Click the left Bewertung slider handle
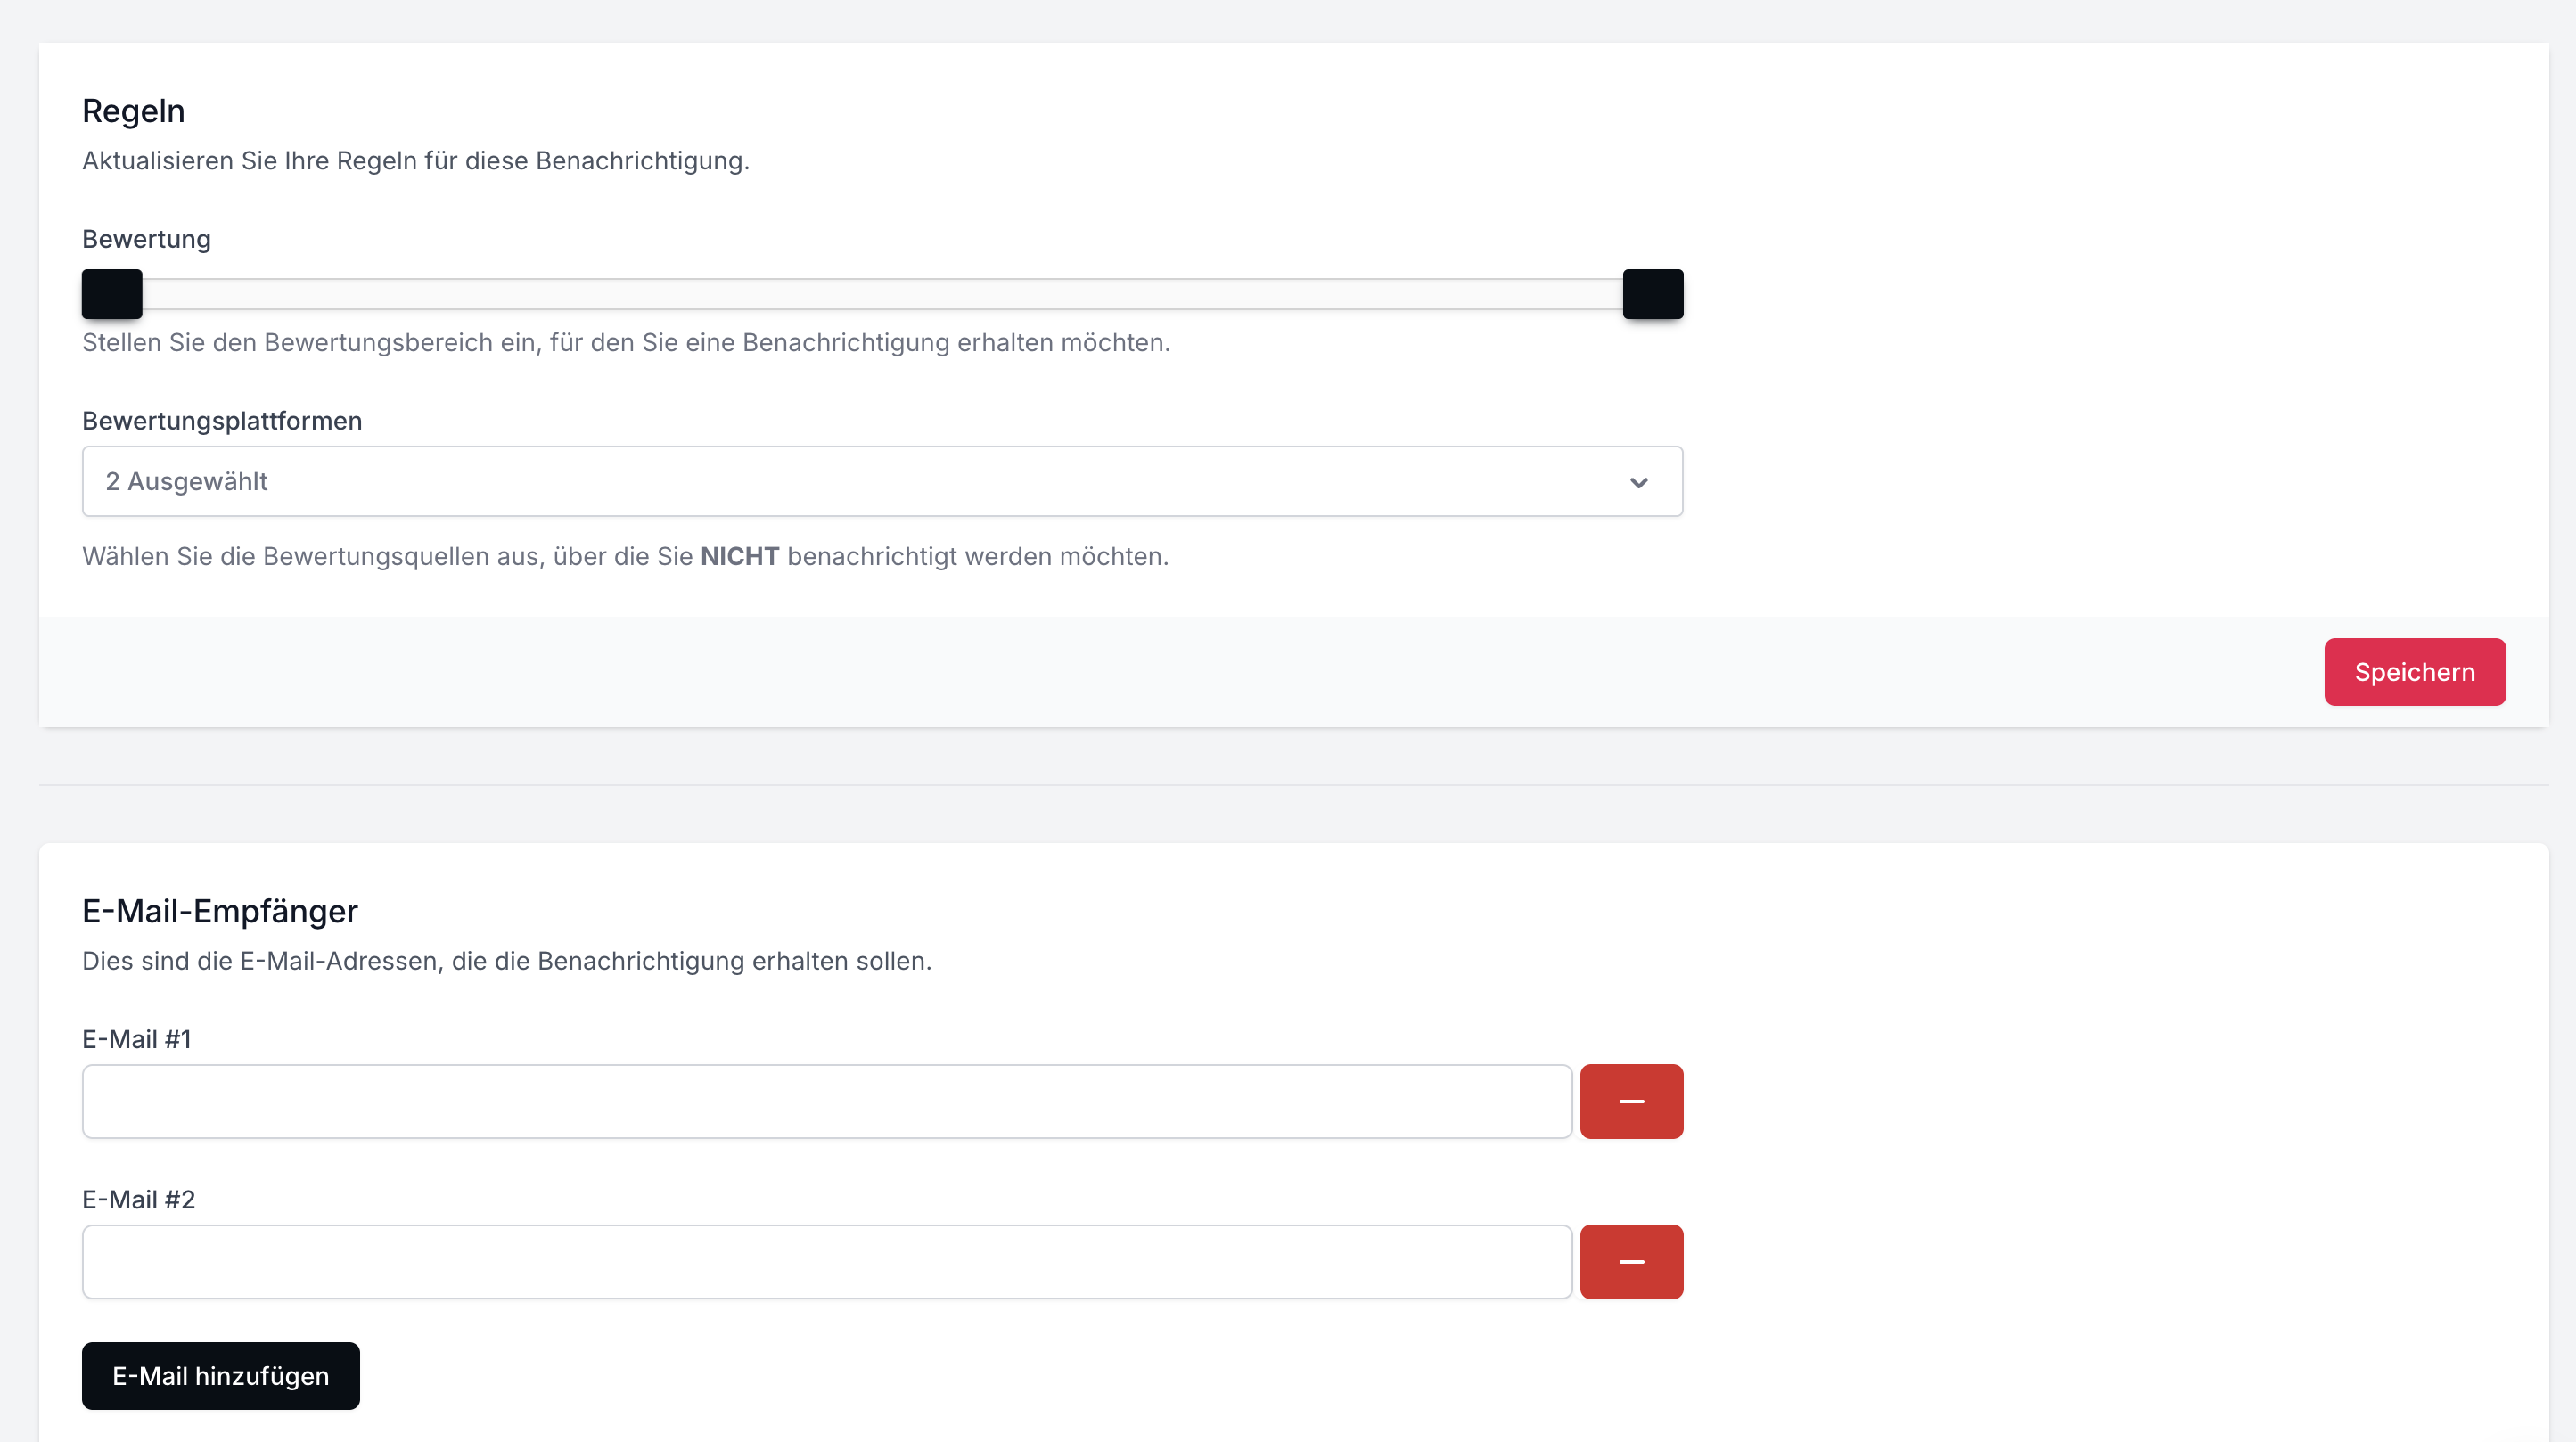The width and height of the screenshot is (2576, 1442). tap(112, 294)
